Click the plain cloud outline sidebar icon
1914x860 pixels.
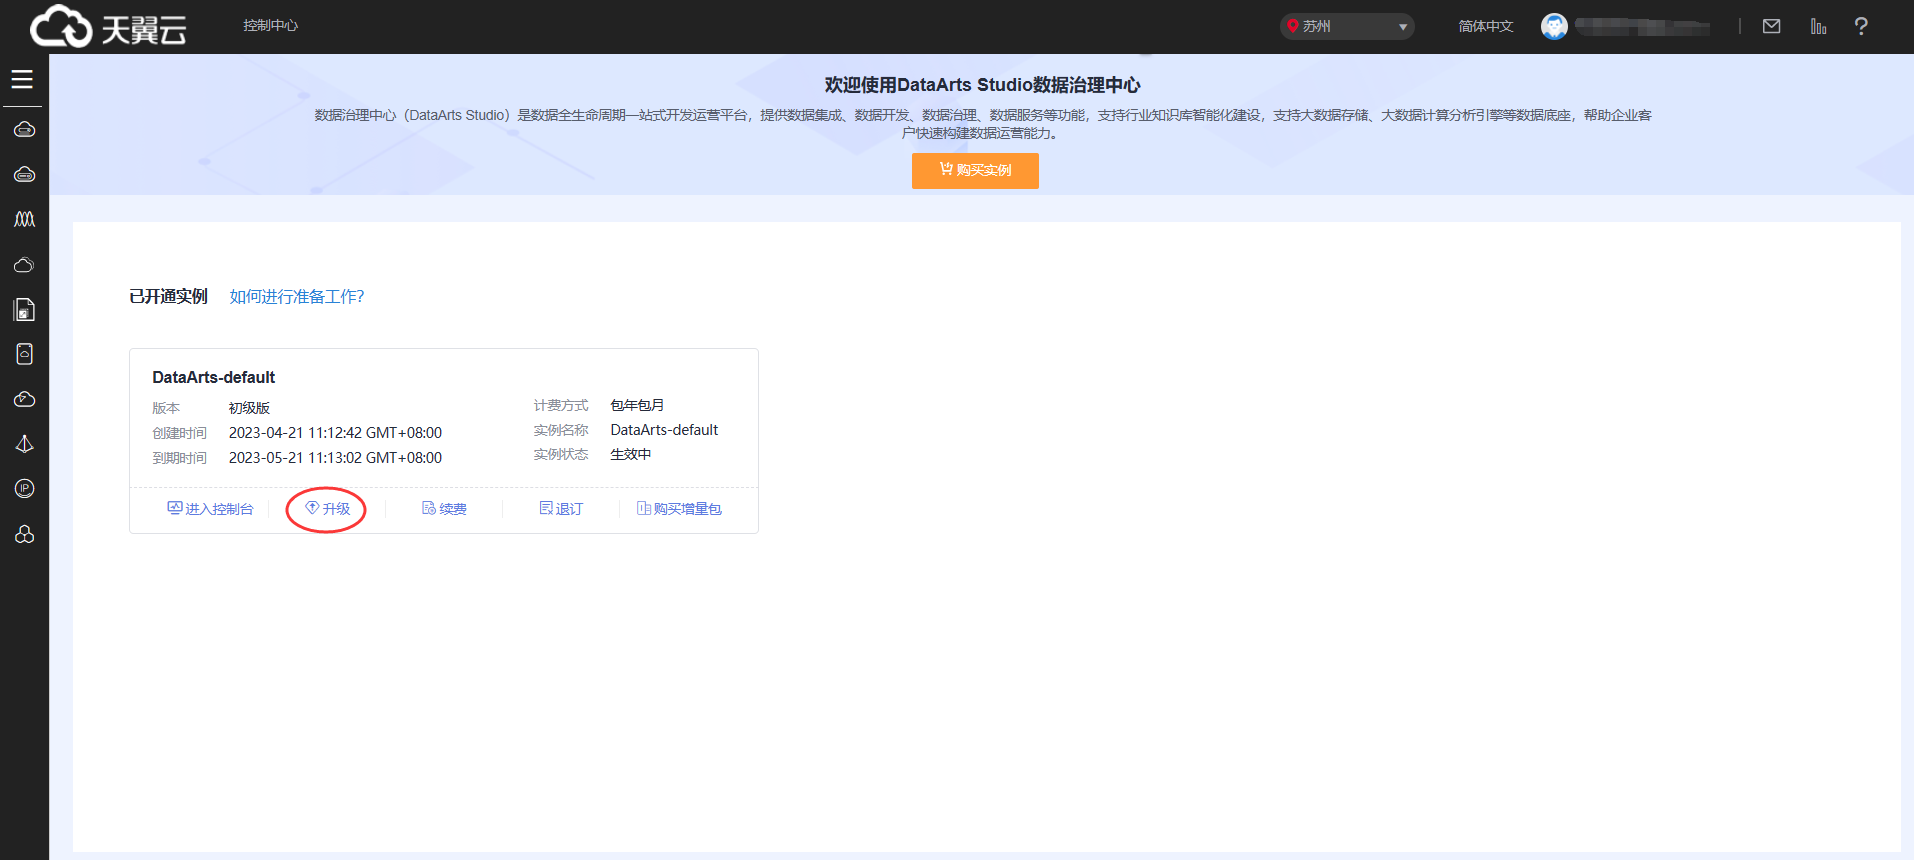click(x=24, y=265)
